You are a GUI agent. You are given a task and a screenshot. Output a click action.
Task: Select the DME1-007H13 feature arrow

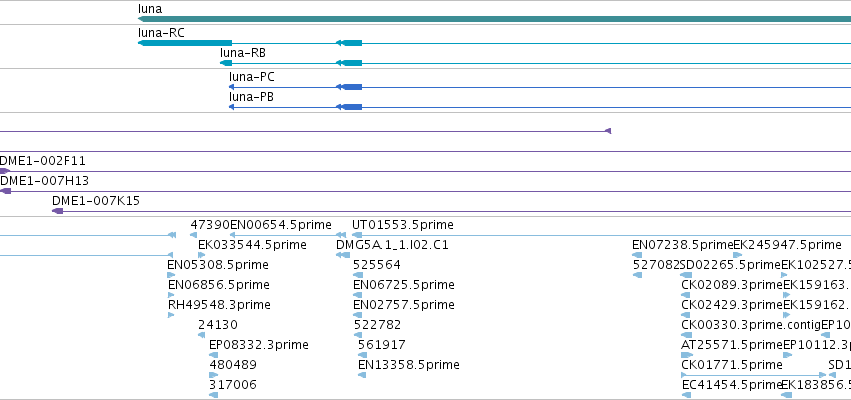[5, 191]
